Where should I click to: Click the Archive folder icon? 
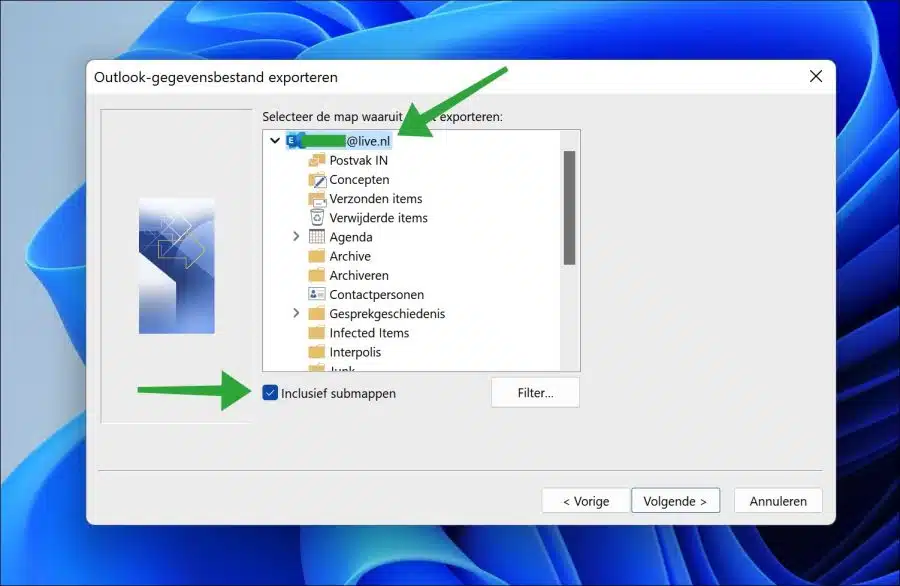[x=317, y=256]
